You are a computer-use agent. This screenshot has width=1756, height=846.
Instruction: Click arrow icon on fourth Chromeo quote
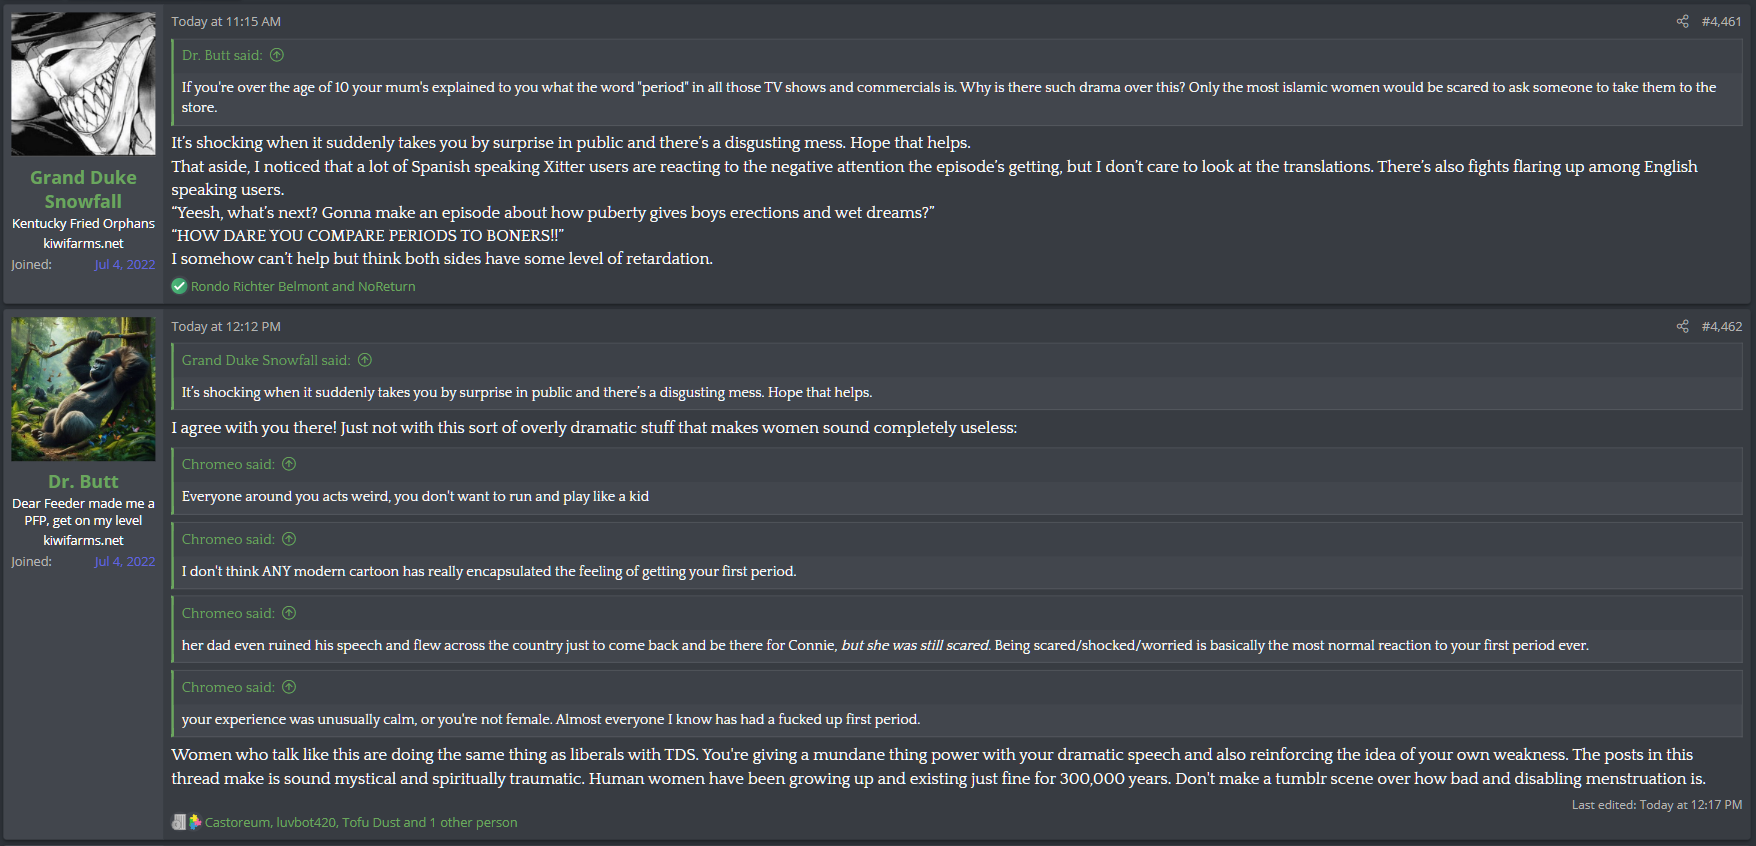pyautogui.click(x=289, y=687)
